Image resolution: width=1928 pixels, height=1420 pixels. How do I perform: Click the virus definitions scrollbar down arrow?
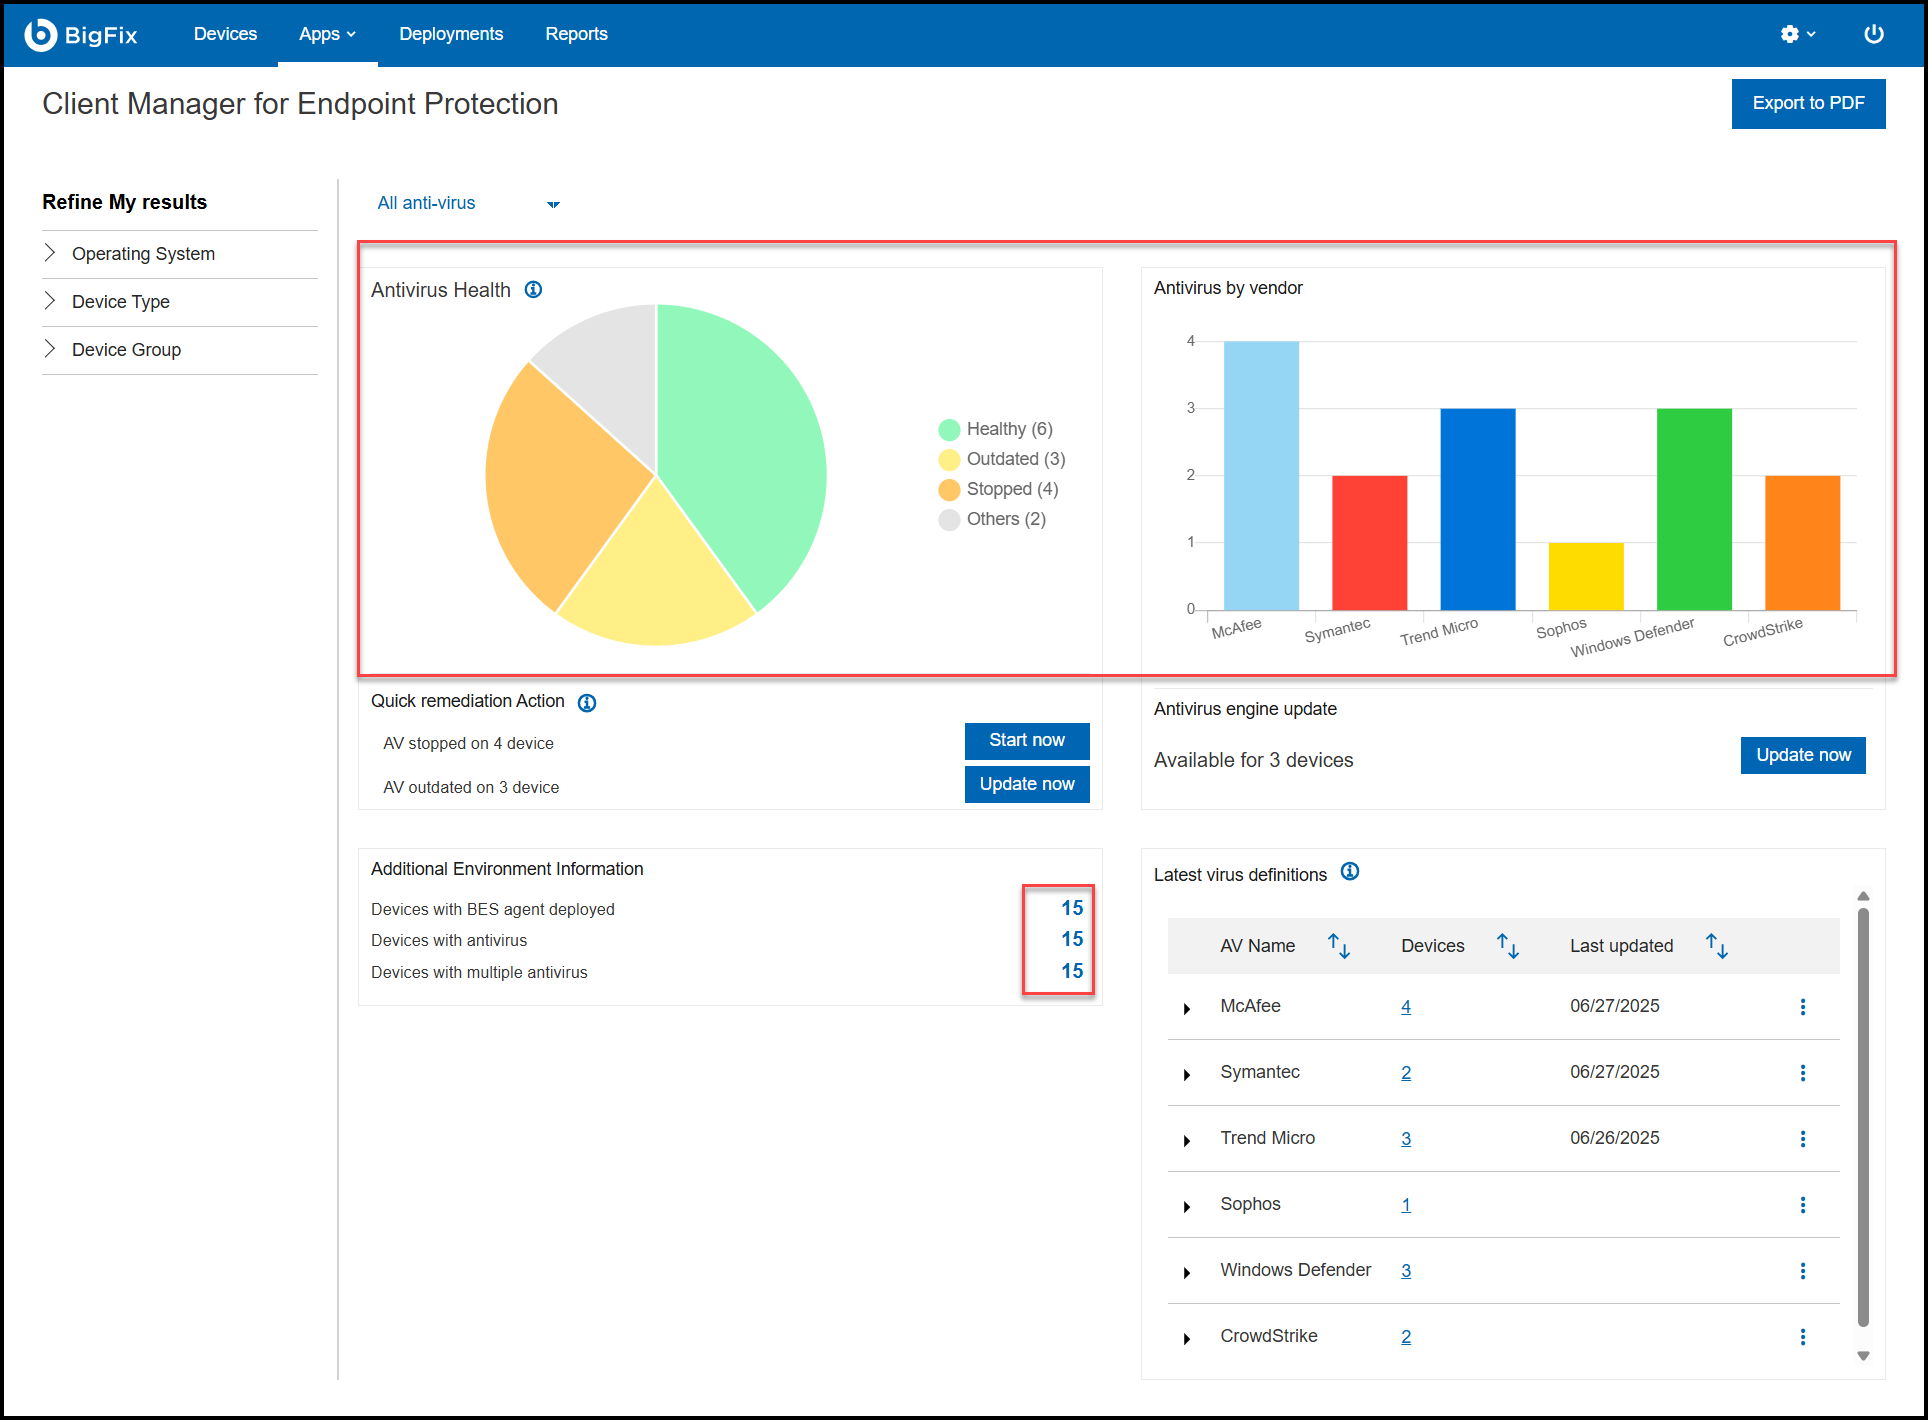[x=1863, y=1356]
